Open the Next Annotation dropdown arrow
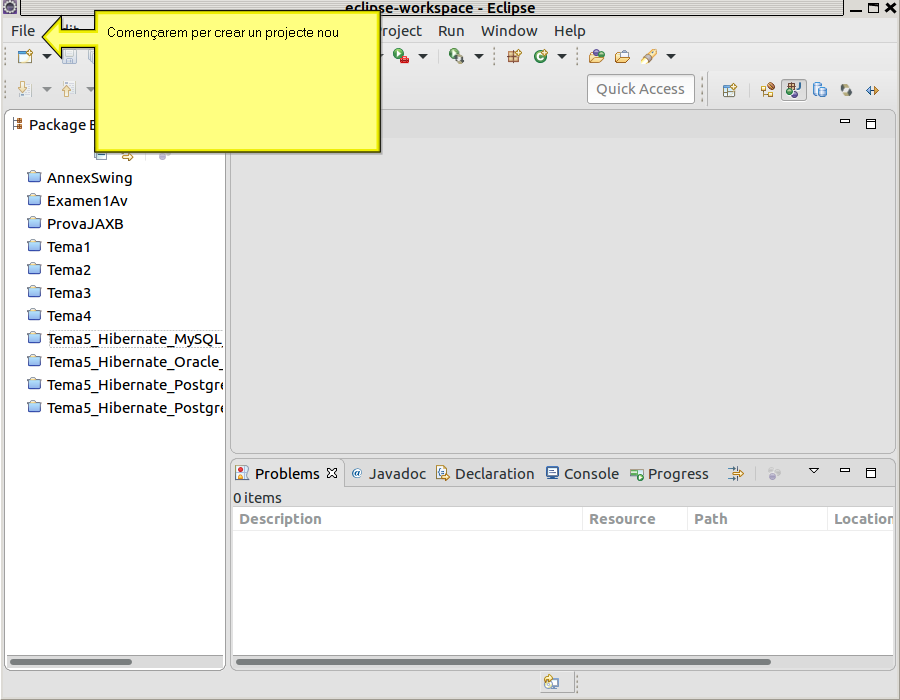 point(47,90)
